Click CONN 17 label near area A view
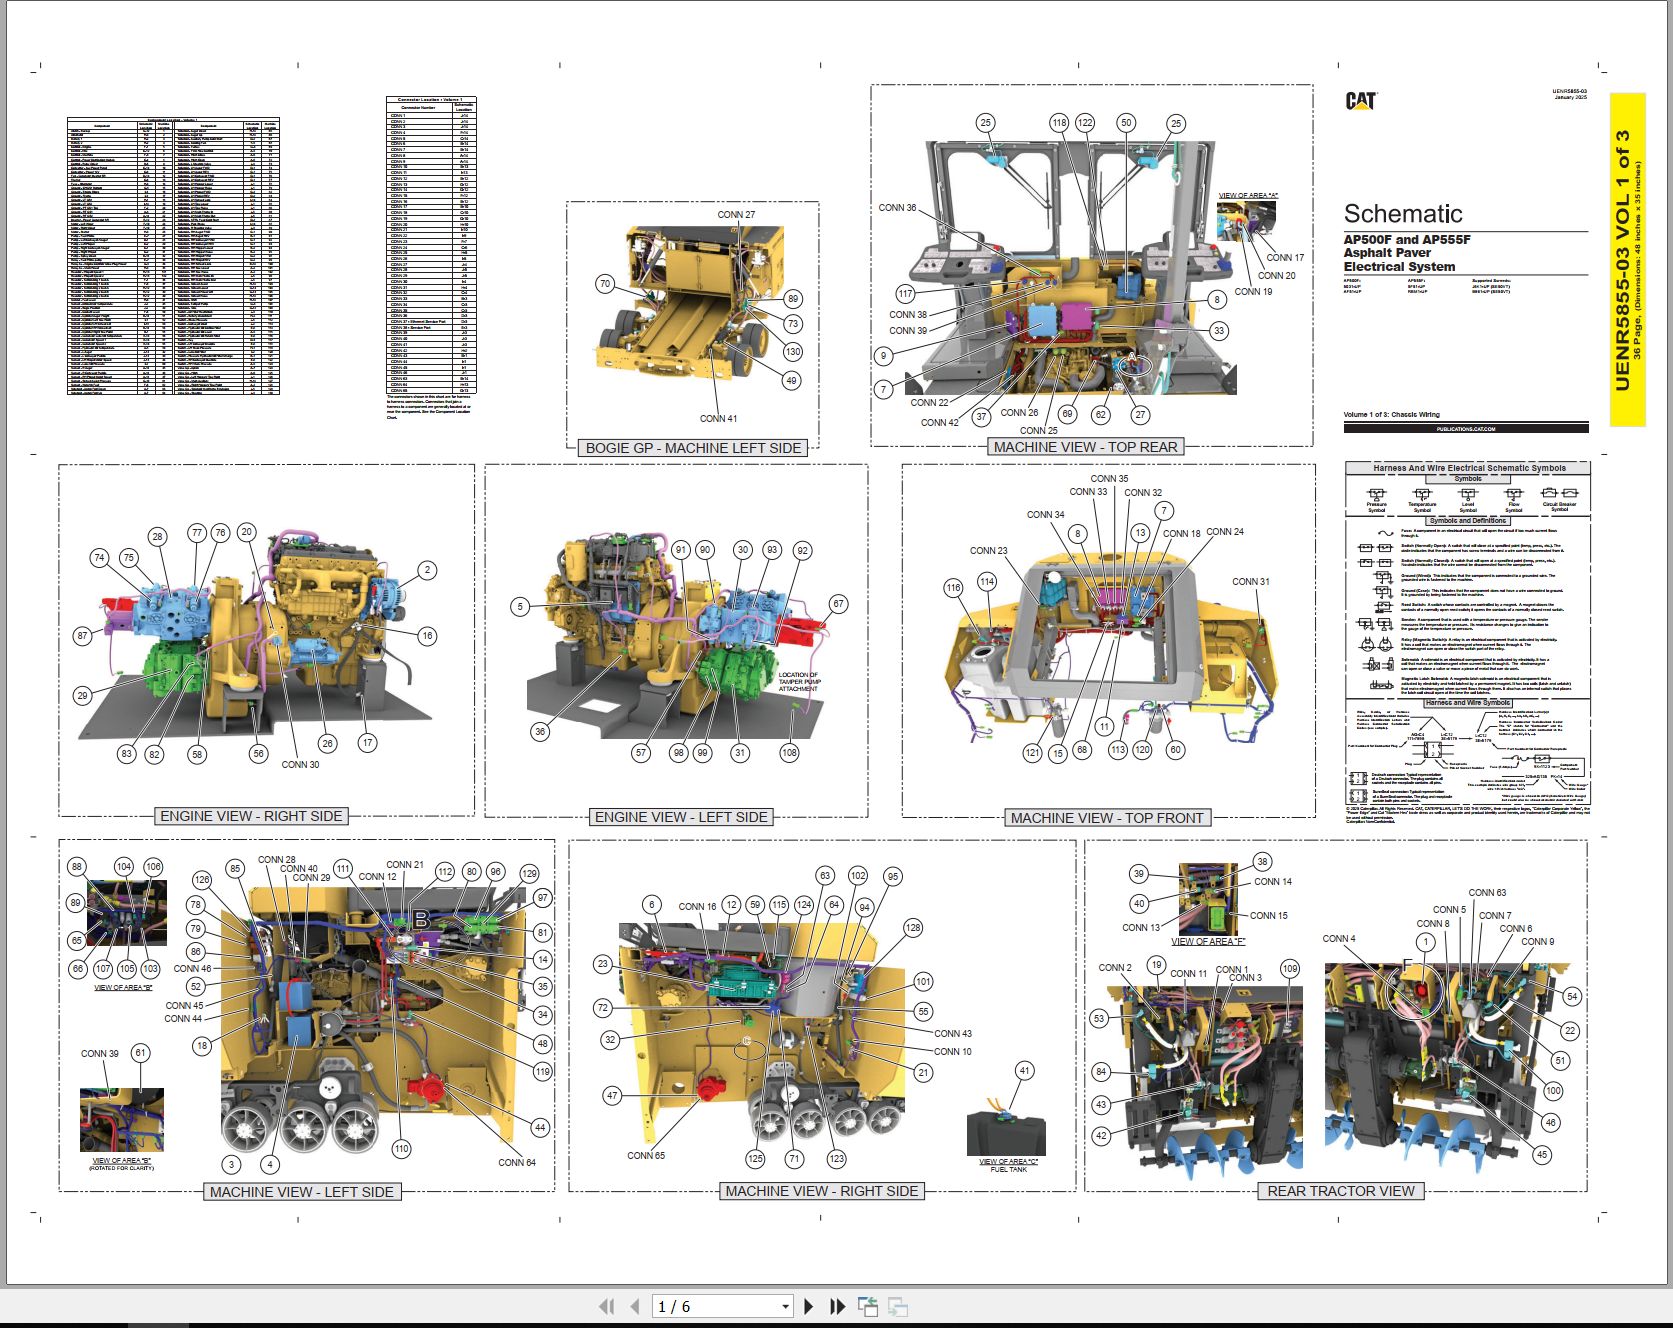Viewport: 1673px width, 1328px height. click(x=1285, y=258)
